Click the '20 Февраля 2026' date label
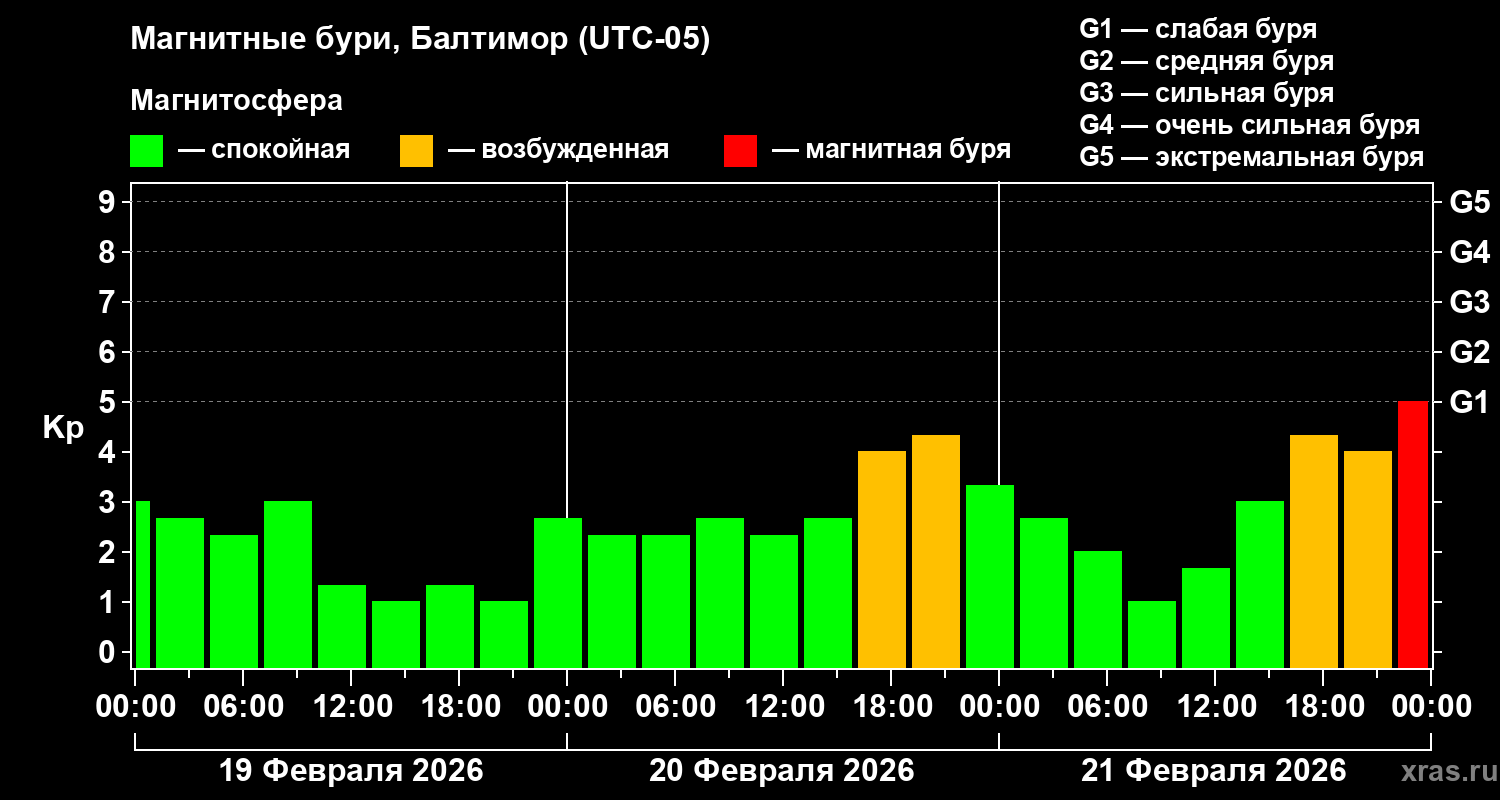Viewport: 1500px width, 800px height. pos(782,771)
